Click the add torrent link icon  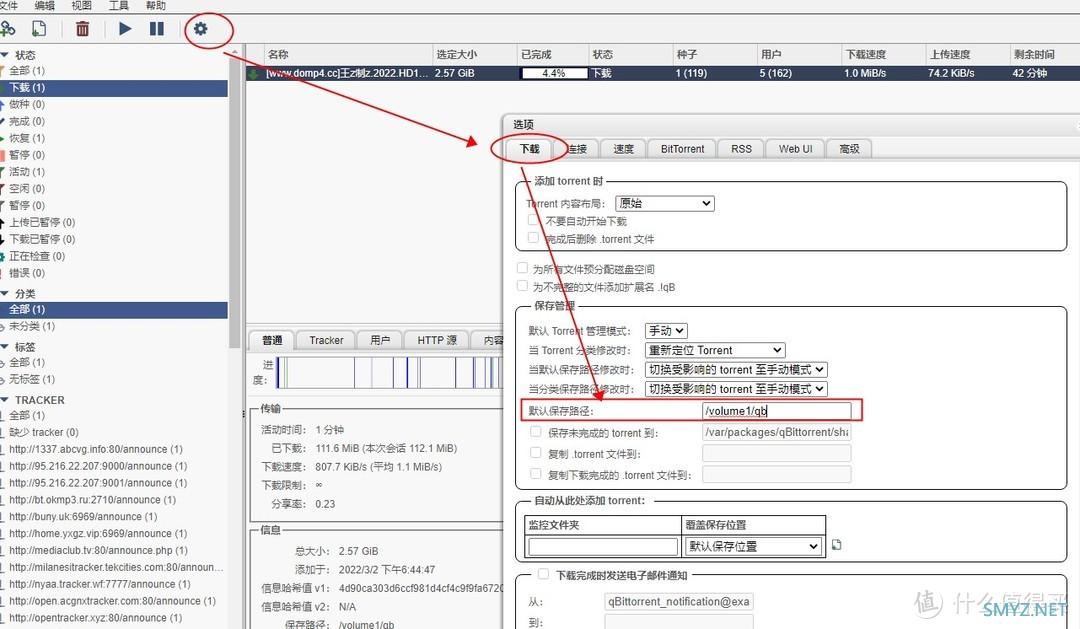[x=8, y=29]
